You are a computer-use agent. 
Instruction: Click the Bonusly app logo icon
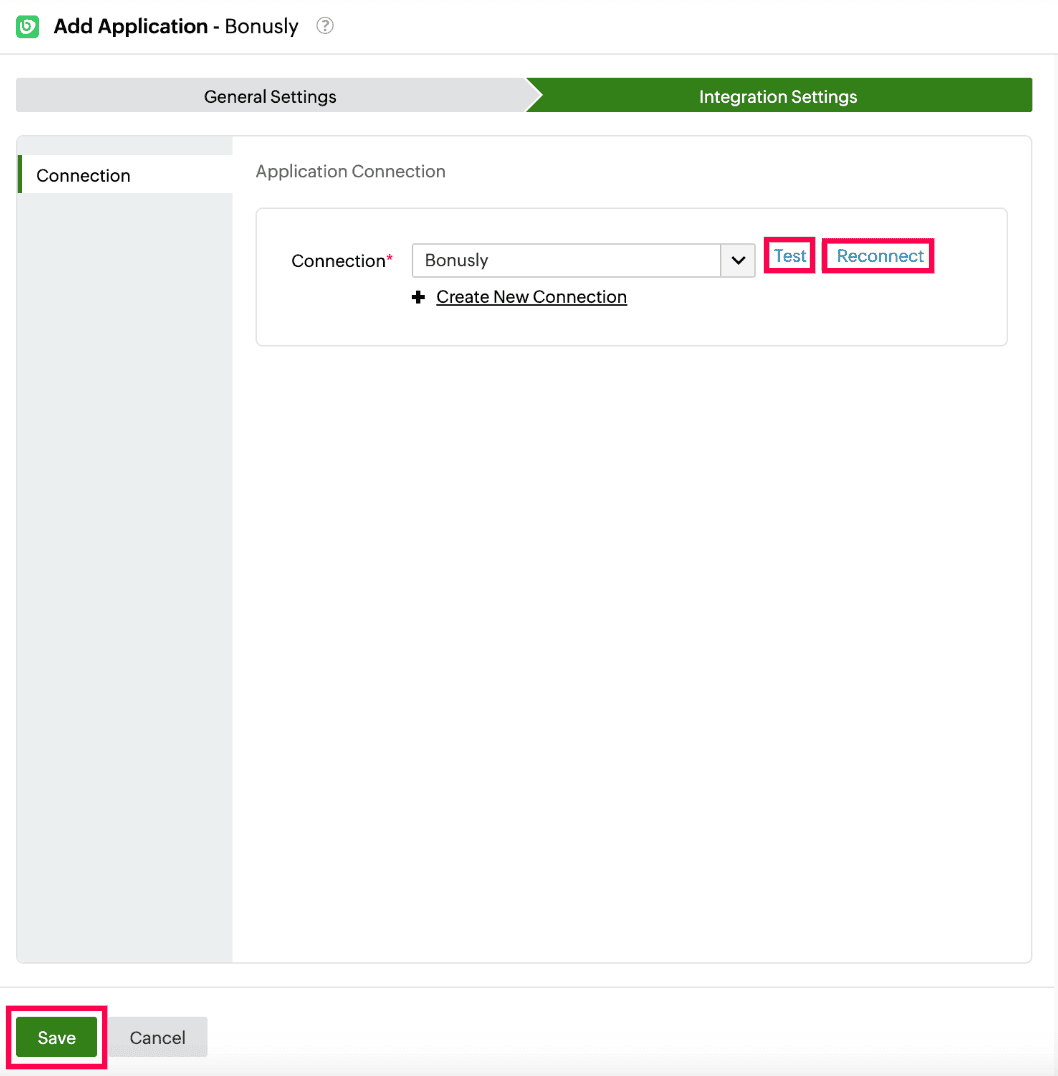coord(27,27)
